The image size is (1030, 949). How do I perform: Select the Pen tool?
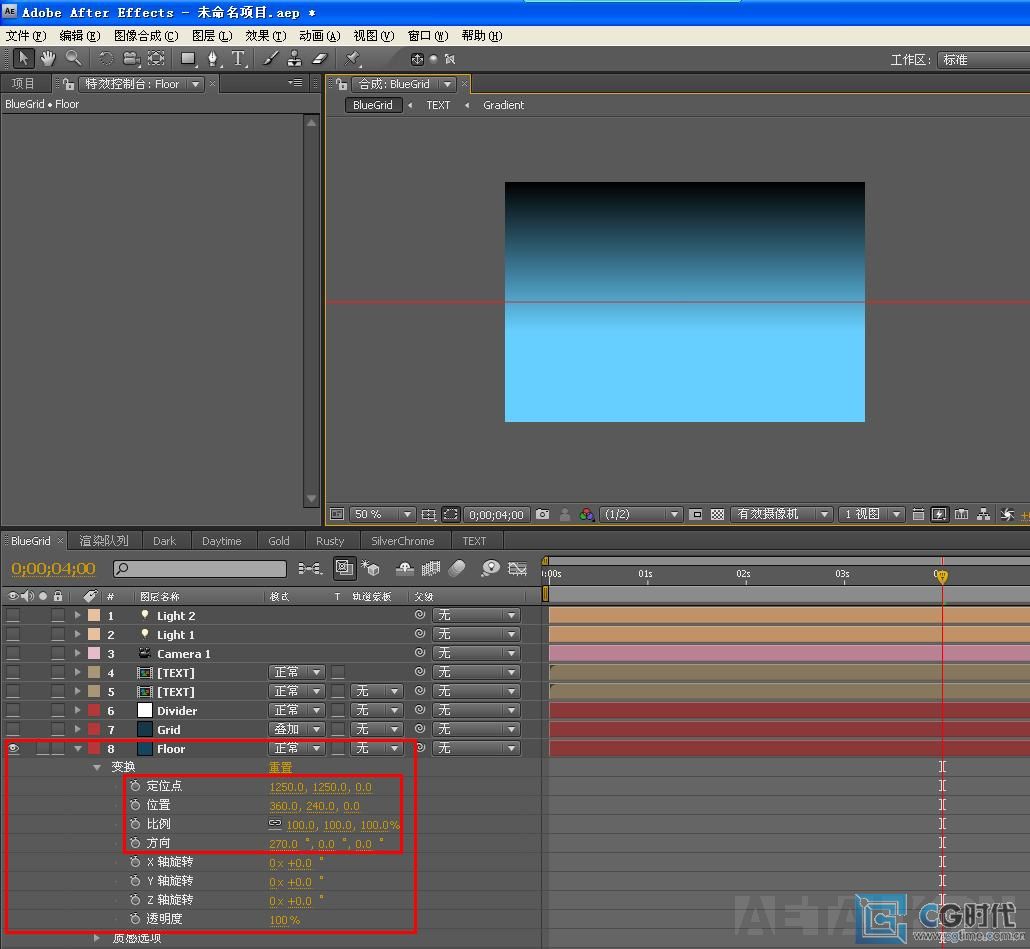point(213,58)
